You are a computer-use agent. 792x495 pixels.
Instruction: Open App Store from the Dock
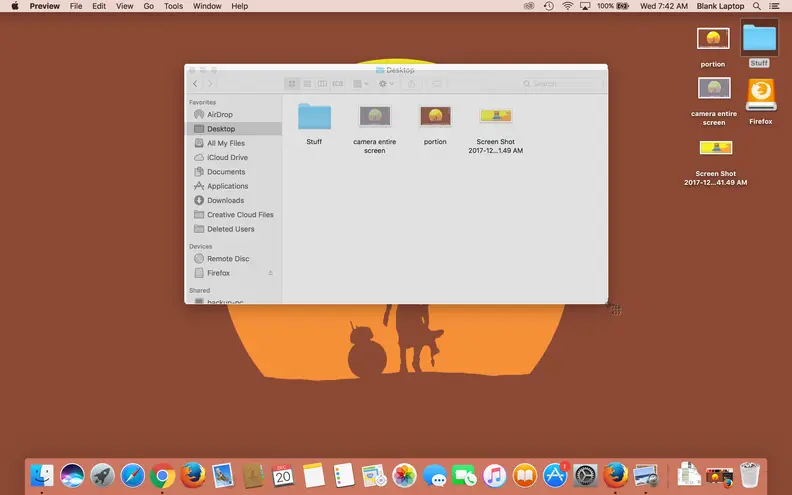[555, 475]
